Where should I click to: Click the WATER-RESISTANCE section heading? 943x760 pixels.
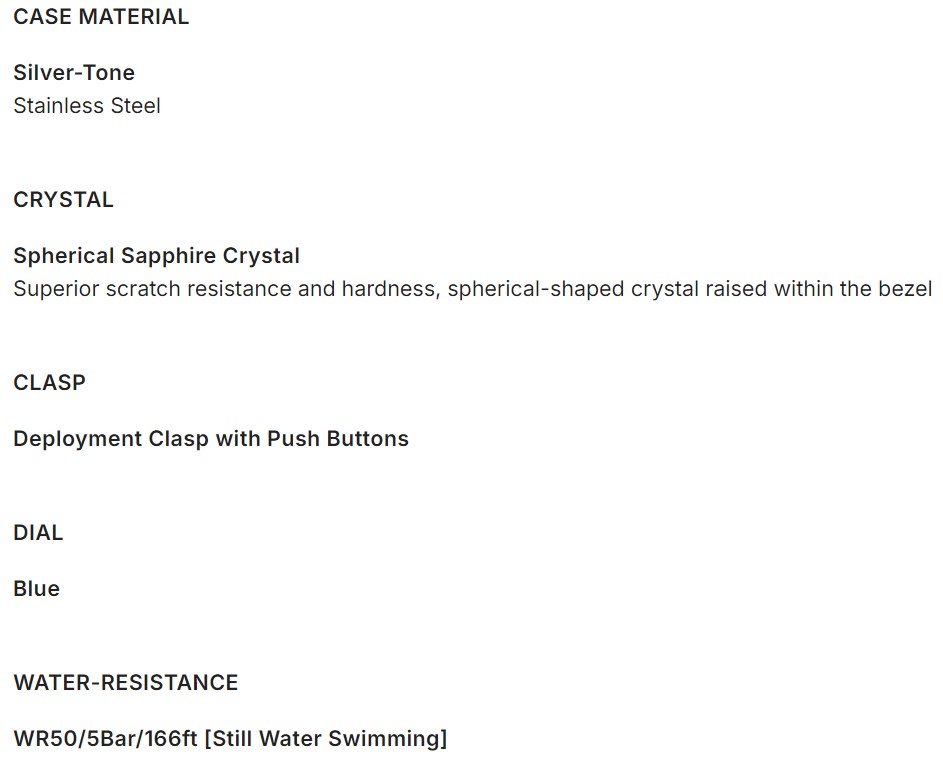(x=126, y=683)
